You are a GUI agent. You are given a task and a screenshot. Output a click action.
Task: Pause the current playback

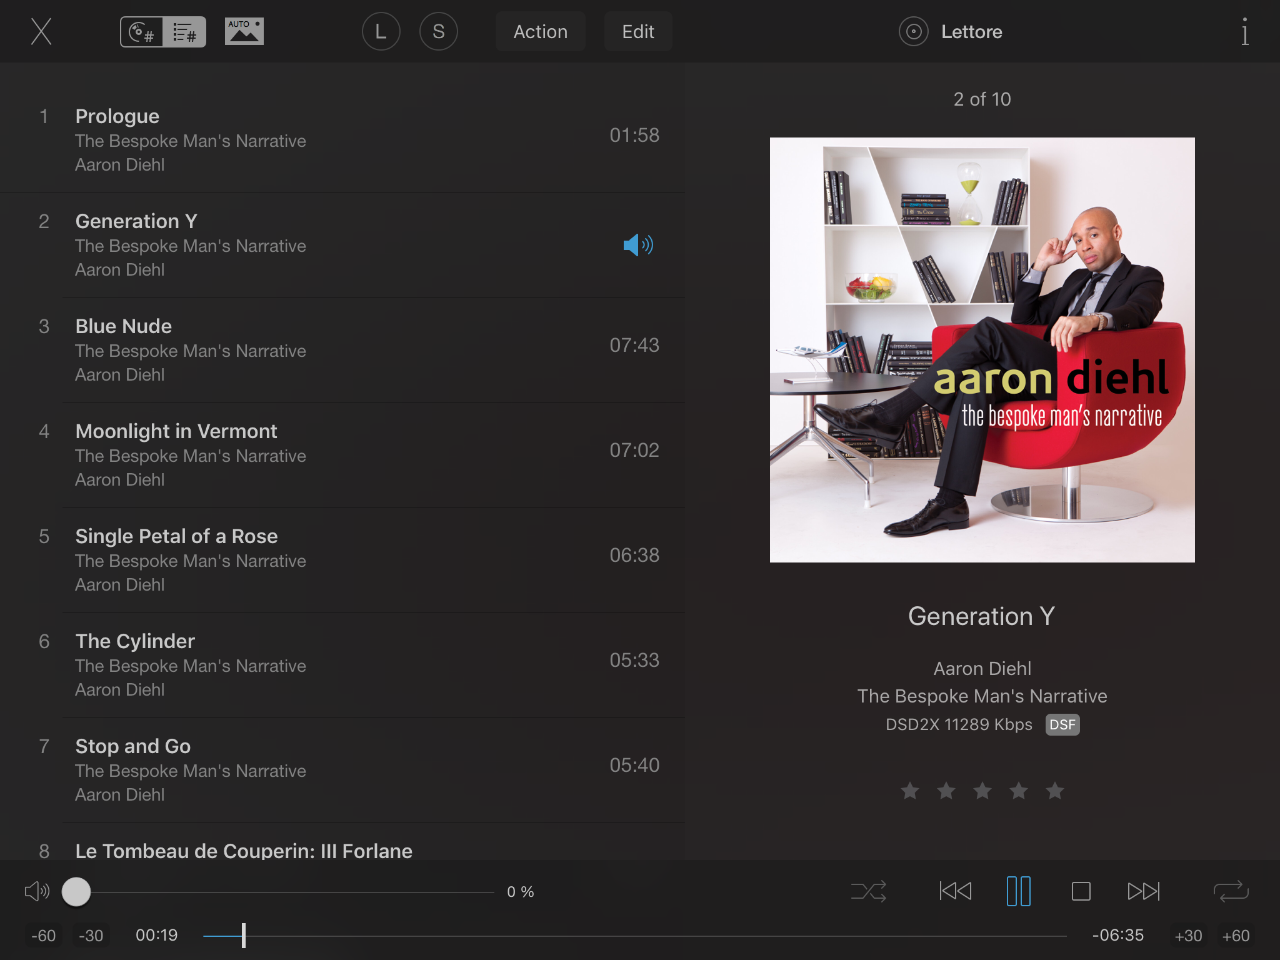pos(1018,891)
